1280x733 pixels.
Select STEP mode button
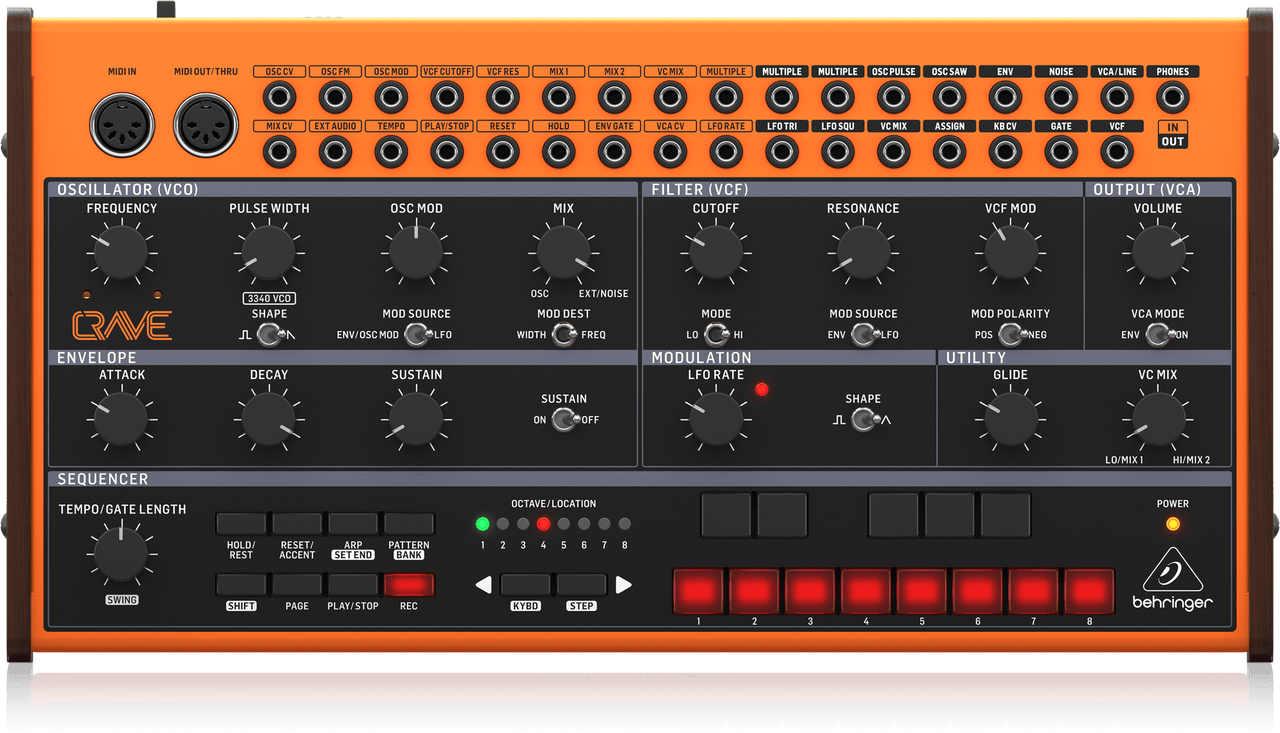(x=581, y=585)
